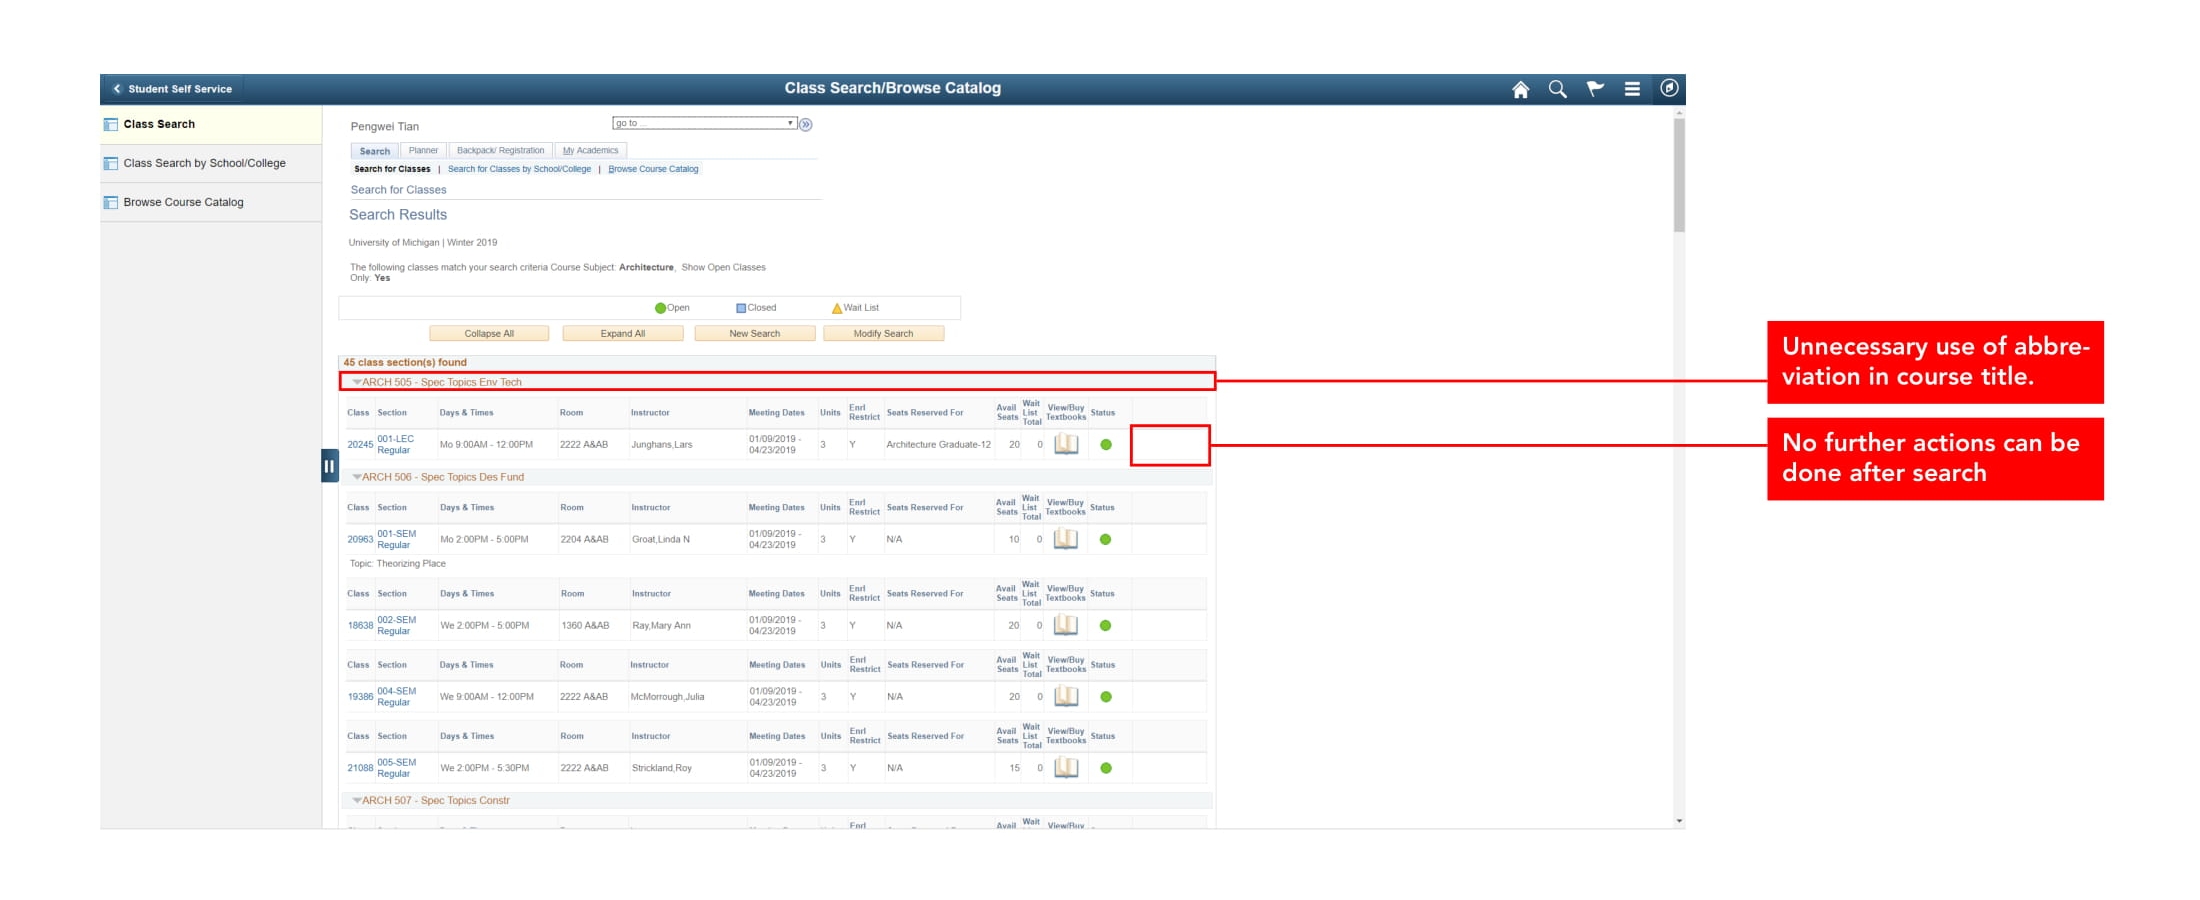
Task: View textbooks icon for class 20963
Action: coord(1066,539)
